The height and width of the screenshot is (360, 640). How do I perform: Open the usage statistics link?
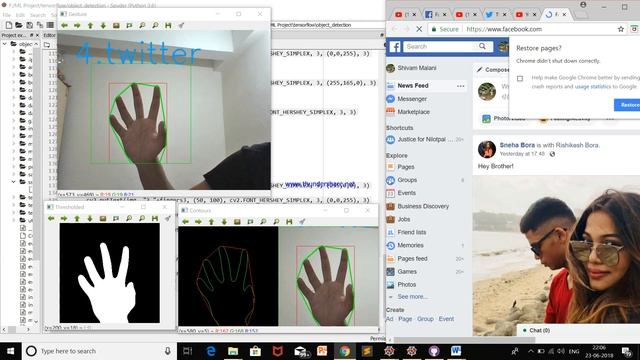pyautogui.click(x=593, y=87)
